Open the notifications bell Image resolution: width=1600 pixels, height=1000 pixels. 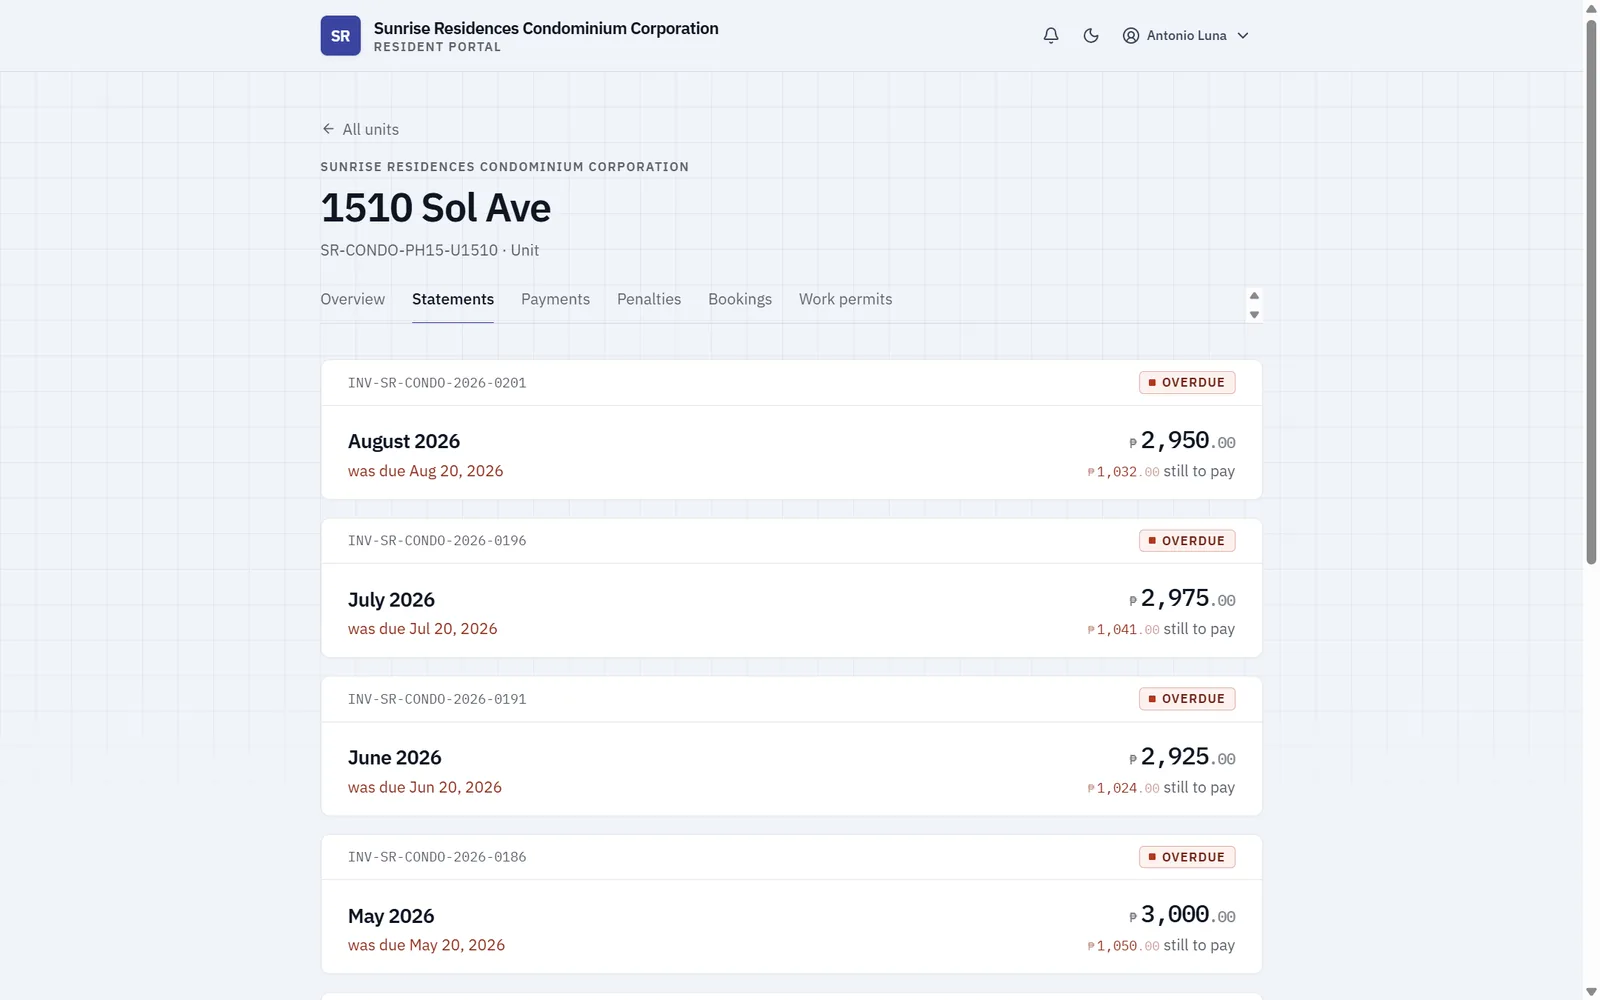coord(1051,35)
